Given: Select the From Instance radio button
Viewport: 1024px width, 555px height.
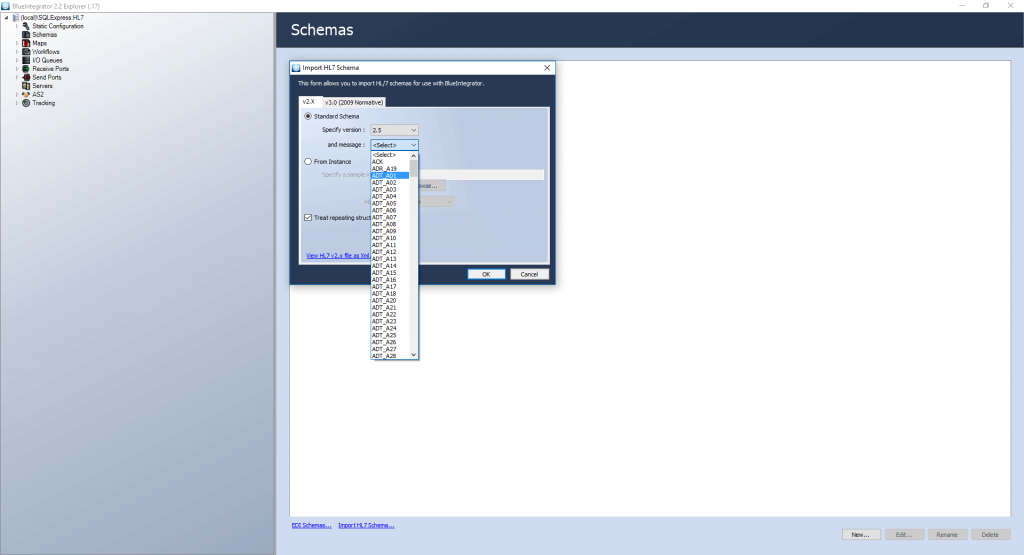Looking at the screenshot, I should 308,161.
